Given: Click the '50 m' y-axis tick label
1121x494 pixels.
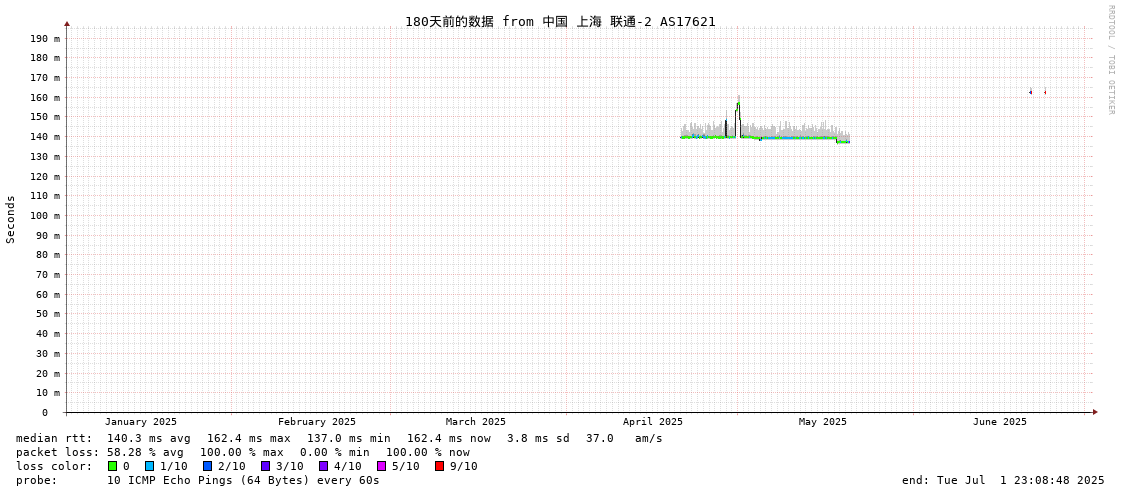Looking at the screenshot, I should 48,313.
